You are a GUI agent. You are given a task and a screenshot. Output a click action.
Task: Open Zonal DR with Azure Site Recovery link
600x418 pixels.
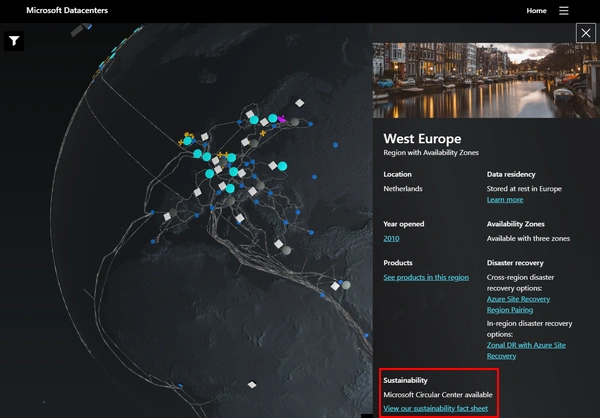pos(526,350)
